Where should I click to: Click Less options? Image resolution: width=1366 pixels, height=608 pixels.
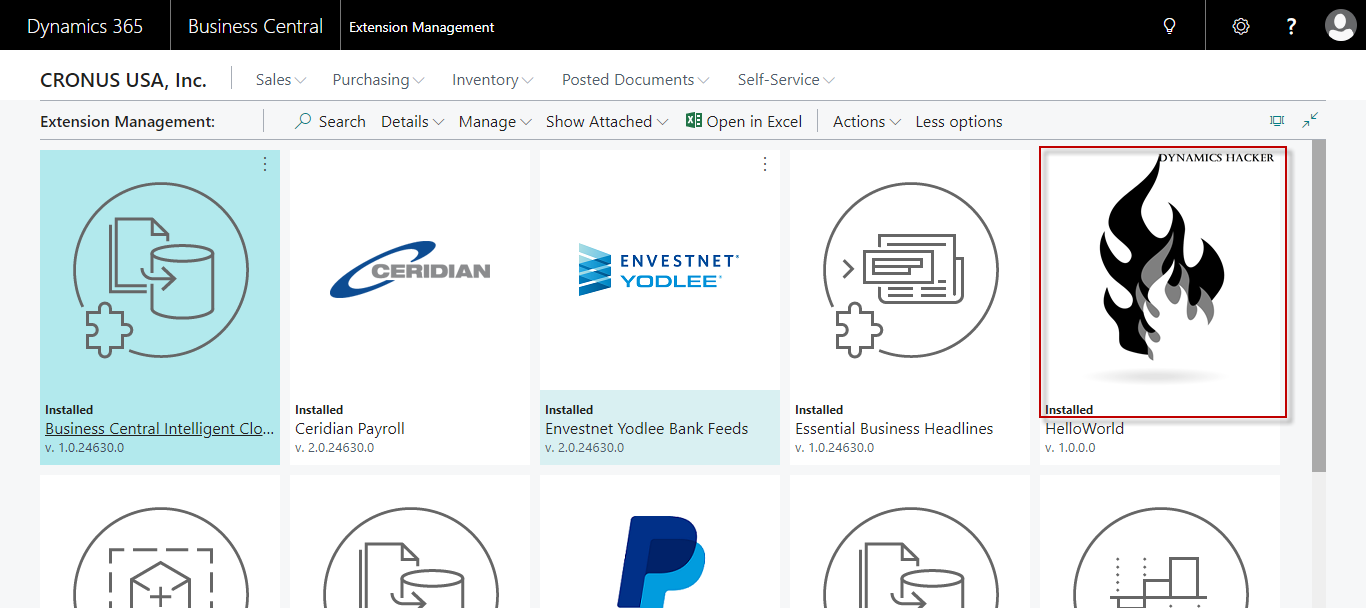coord(959,121)
